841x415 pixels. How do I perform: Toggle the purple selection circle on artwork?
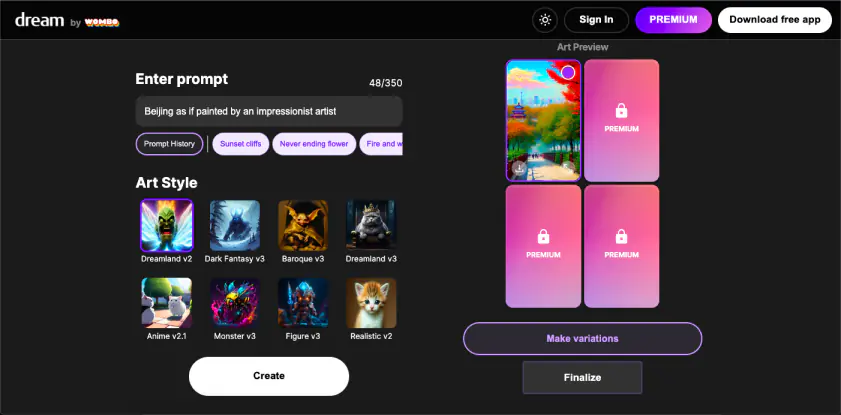pyautogui.click(x=568, y=72)
